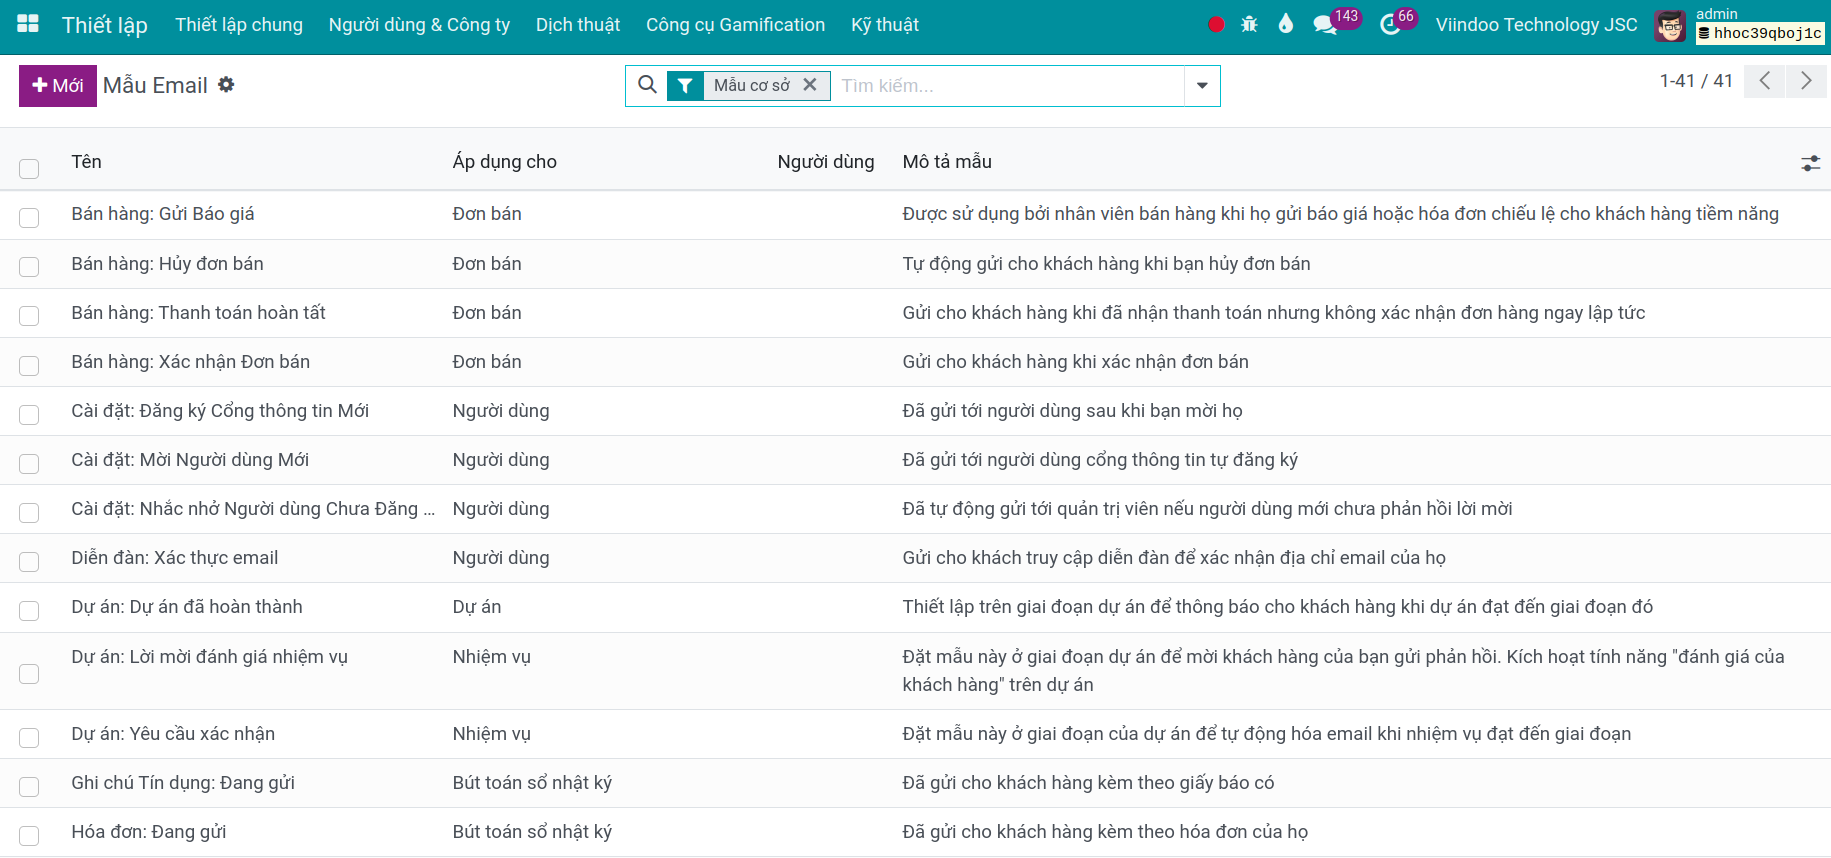Click the 1-41 / 41 pager counter
Viewport: 1831px width, 858px height.
1696,81
